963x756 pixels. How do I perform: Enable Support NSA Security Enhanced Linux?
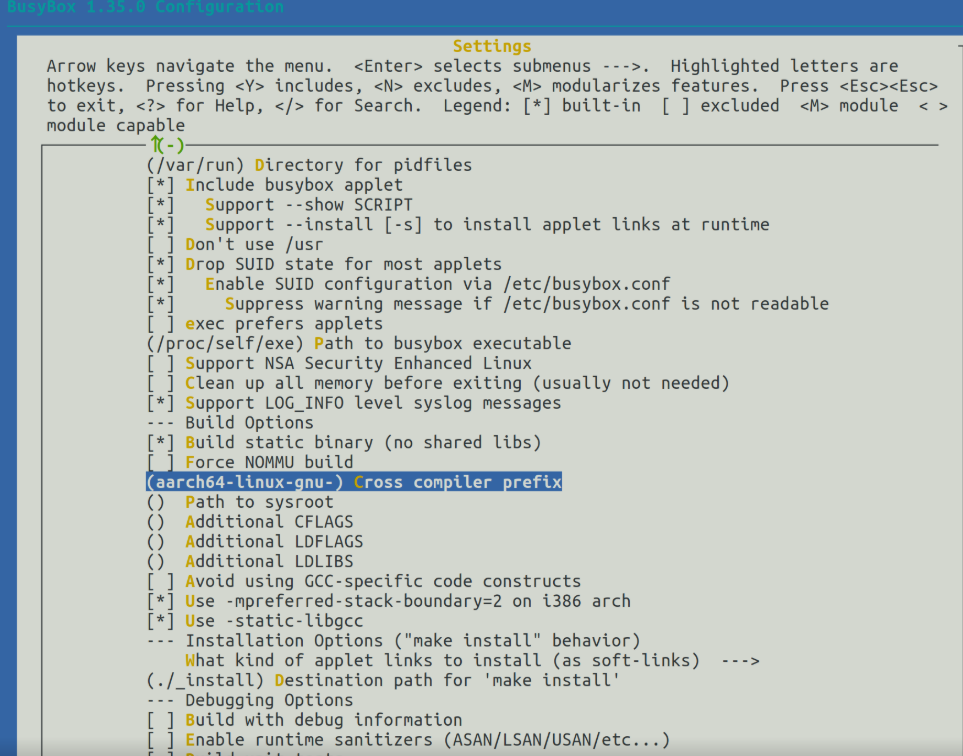pos(339,363)
